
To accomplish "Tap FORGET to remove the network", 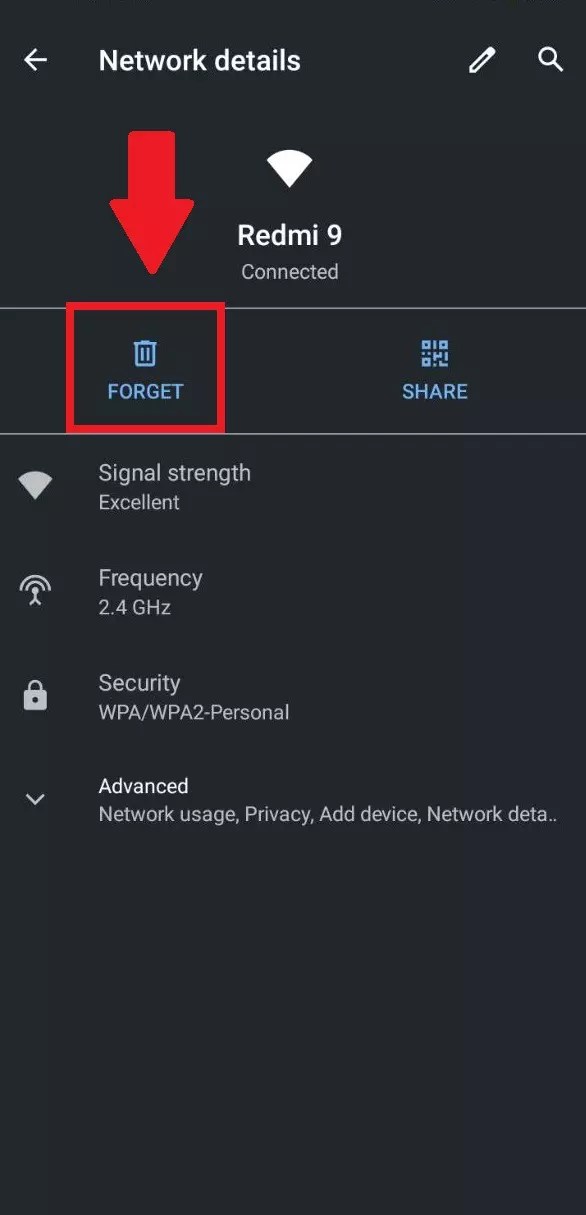I will (145, 391).
